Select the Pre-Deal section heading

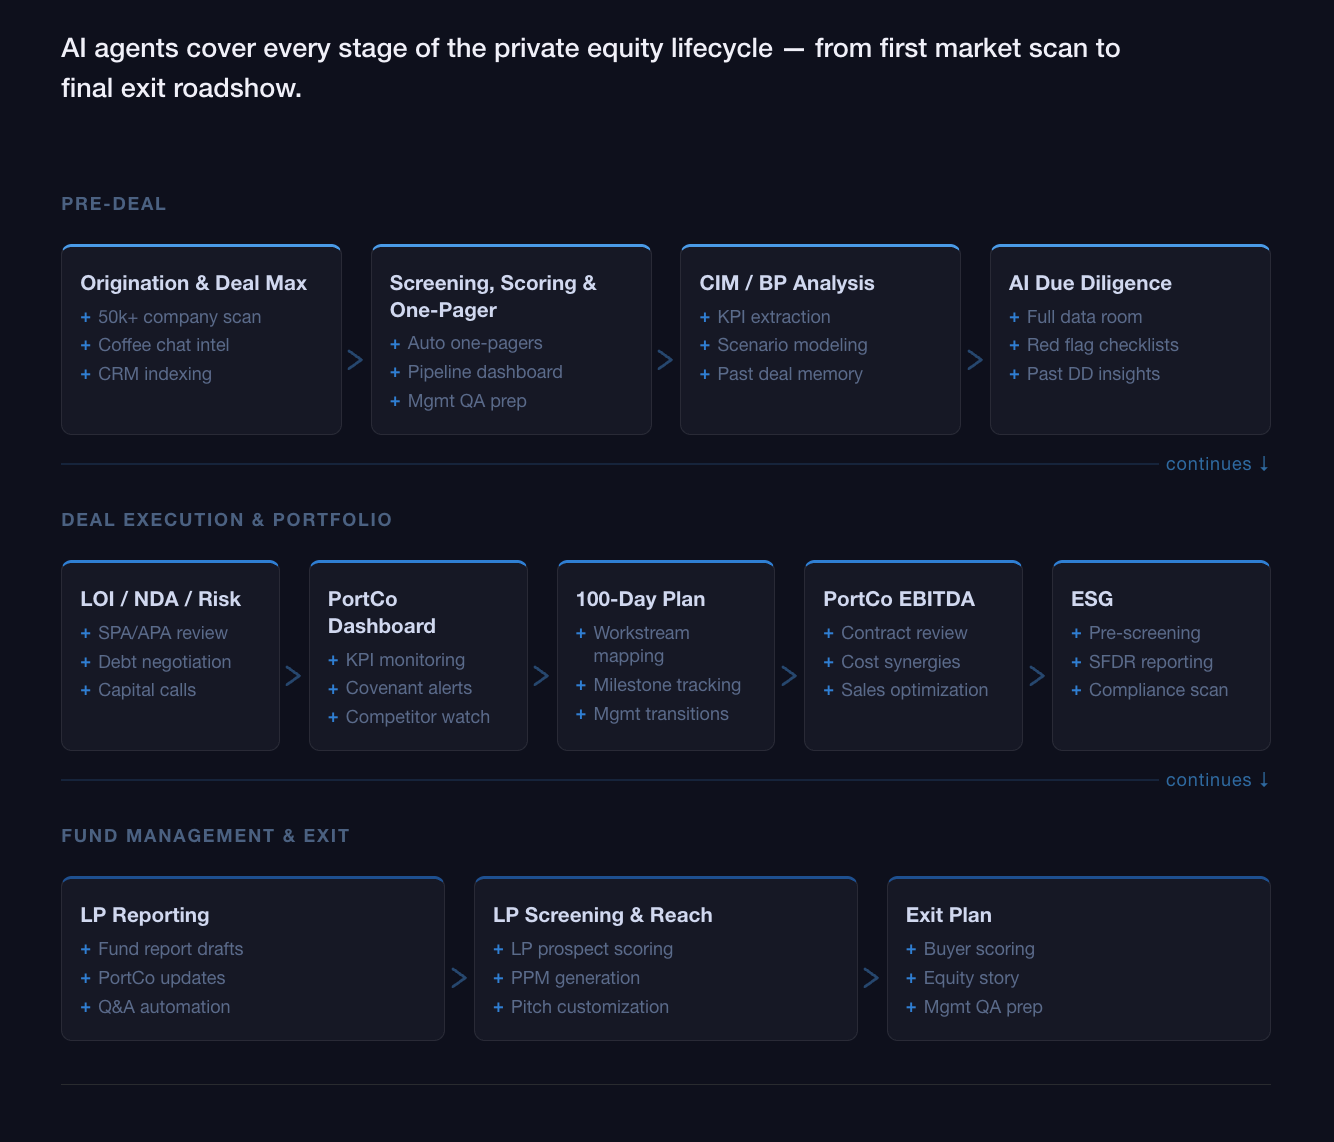[x=114, y=204]
